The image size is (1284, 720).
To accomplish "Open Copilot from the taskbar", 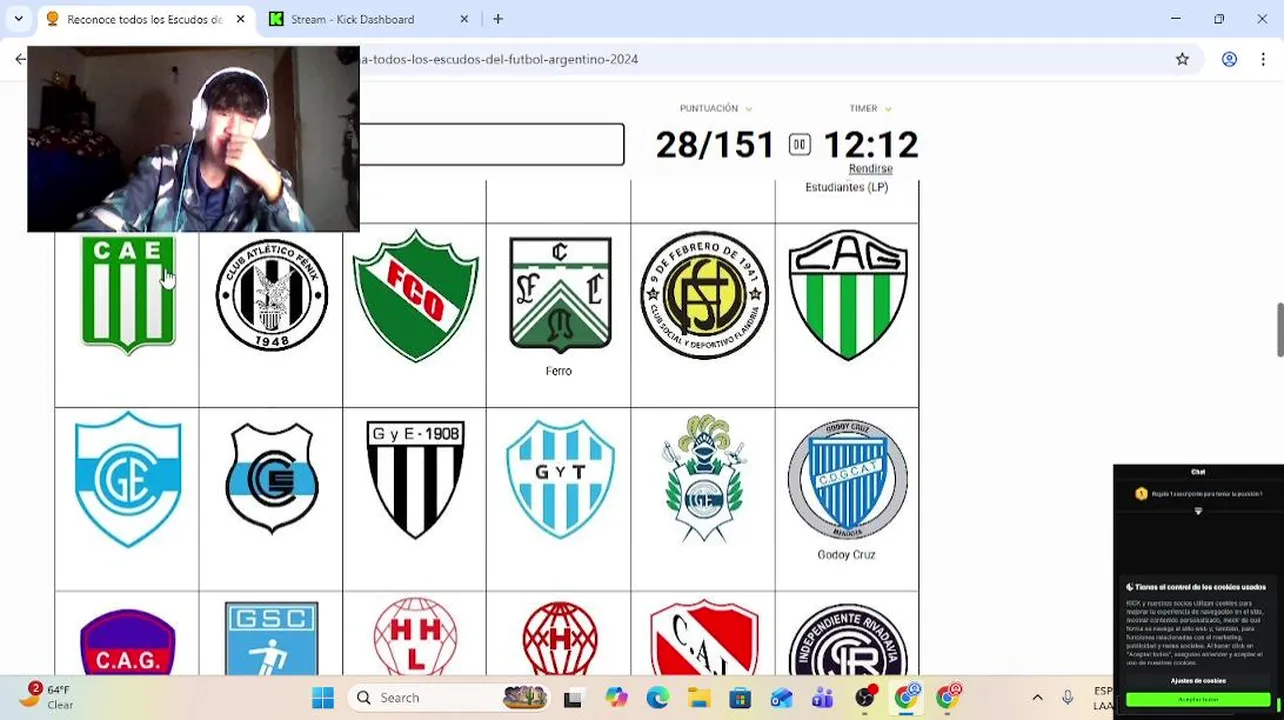I will [616, 698].
